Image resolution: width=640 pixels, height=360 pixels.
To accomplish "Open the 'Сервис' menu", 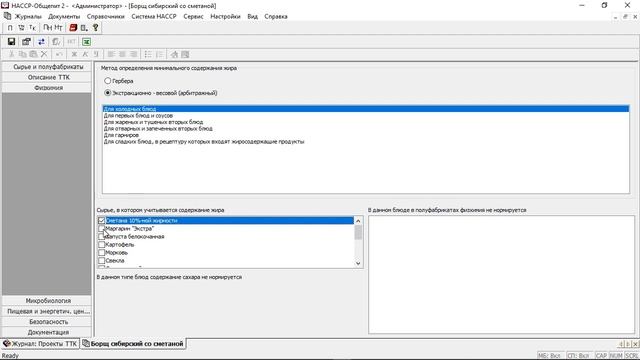I will (x=193, y=16).
